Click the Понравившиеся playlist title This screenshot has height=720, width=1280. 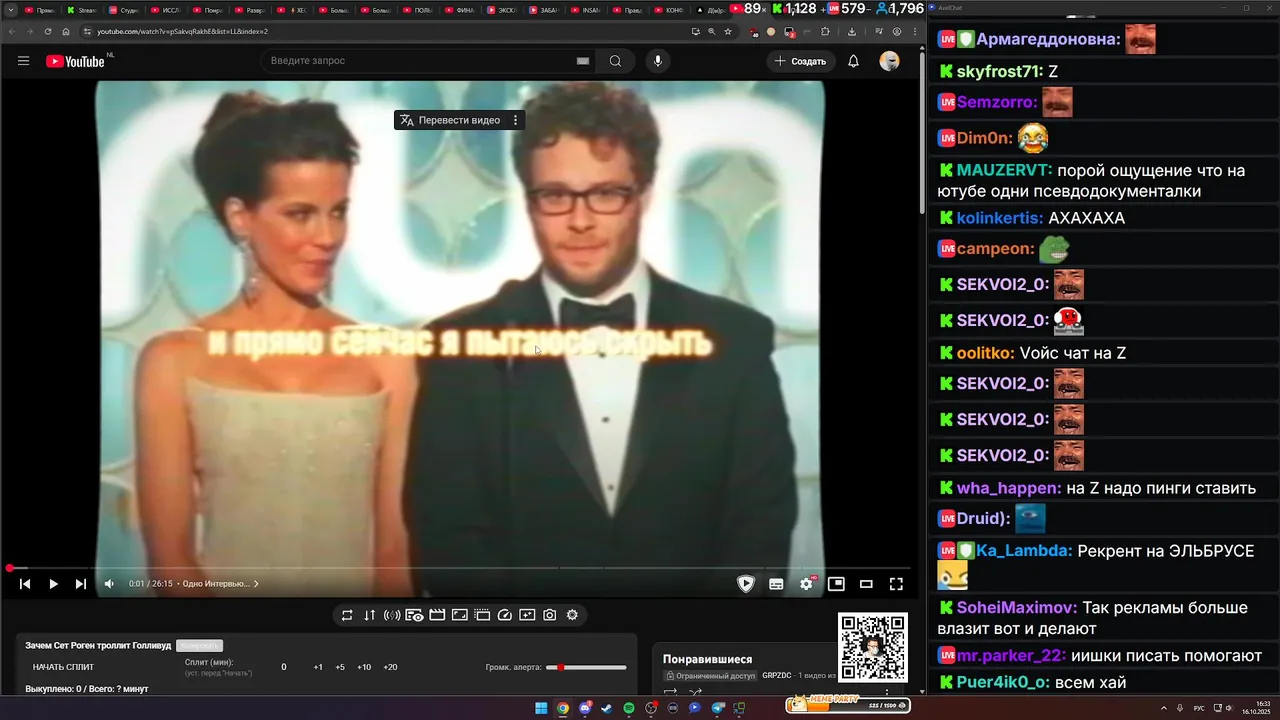tap(707, 659)
